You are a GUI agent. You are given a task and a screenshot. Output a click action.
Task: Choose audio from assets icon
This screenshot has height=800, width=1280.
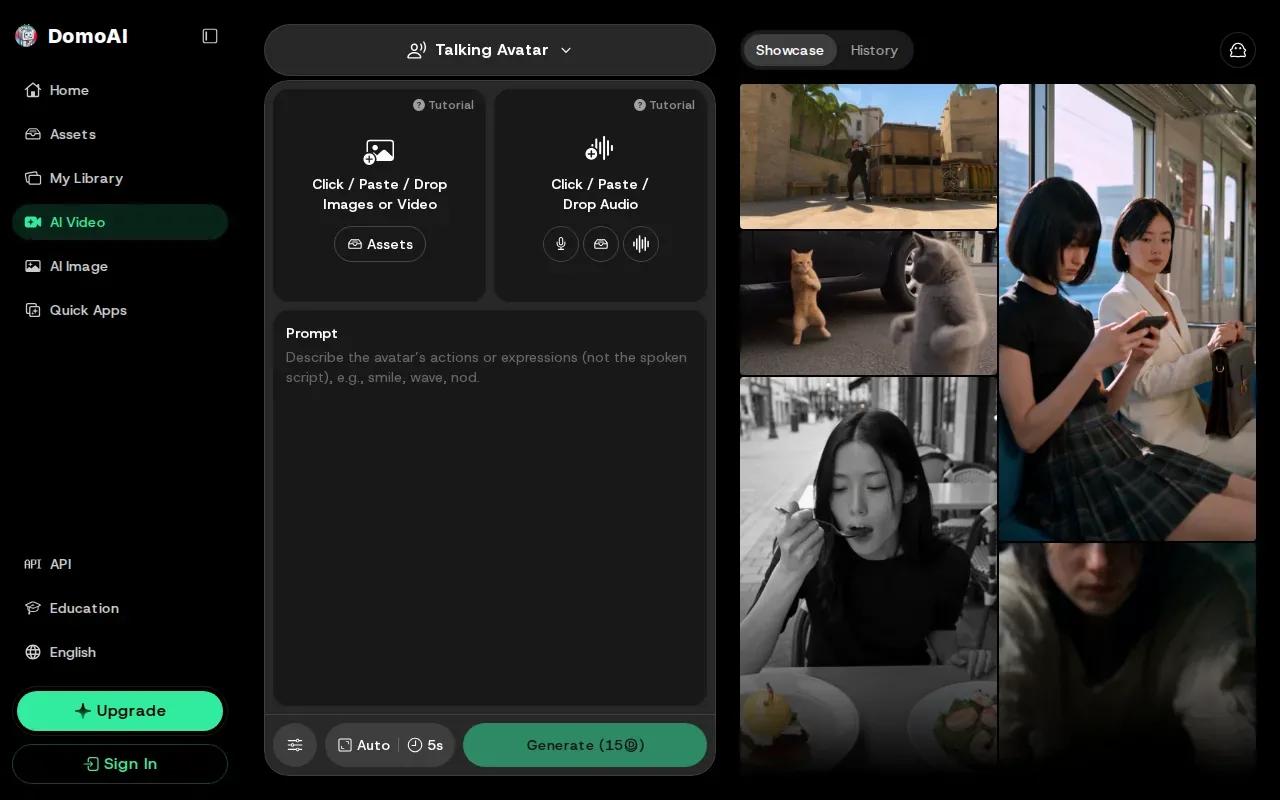point(601,244)
